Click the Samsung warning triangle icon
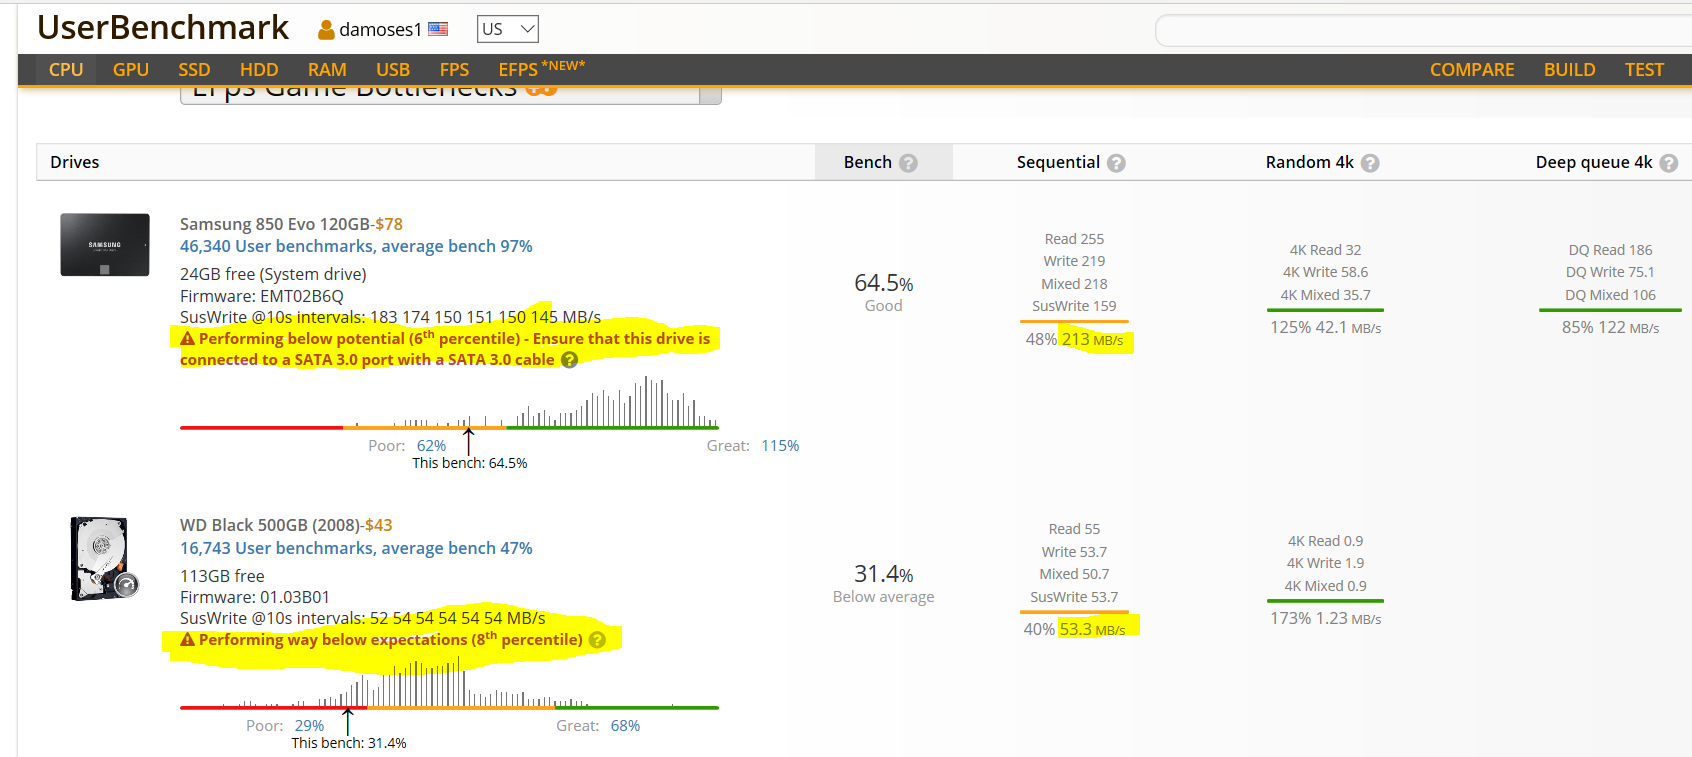 (x=187, y=339)
